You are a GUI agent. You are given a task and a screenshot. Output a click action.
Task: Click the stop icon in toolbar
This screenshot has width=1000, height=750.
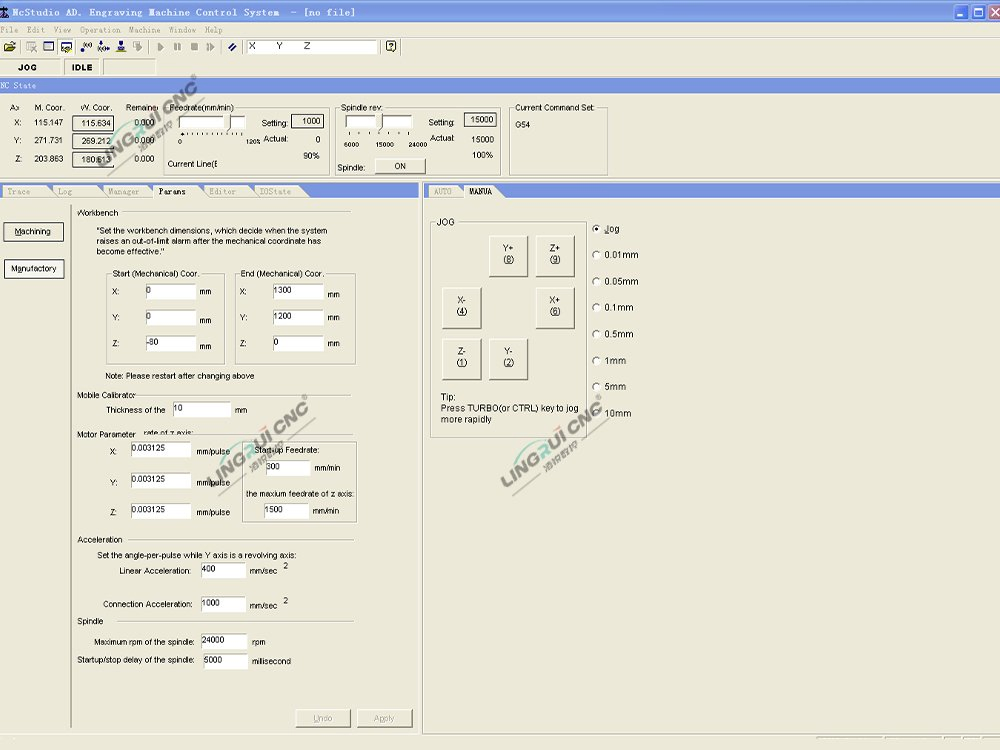pos(194,46)
